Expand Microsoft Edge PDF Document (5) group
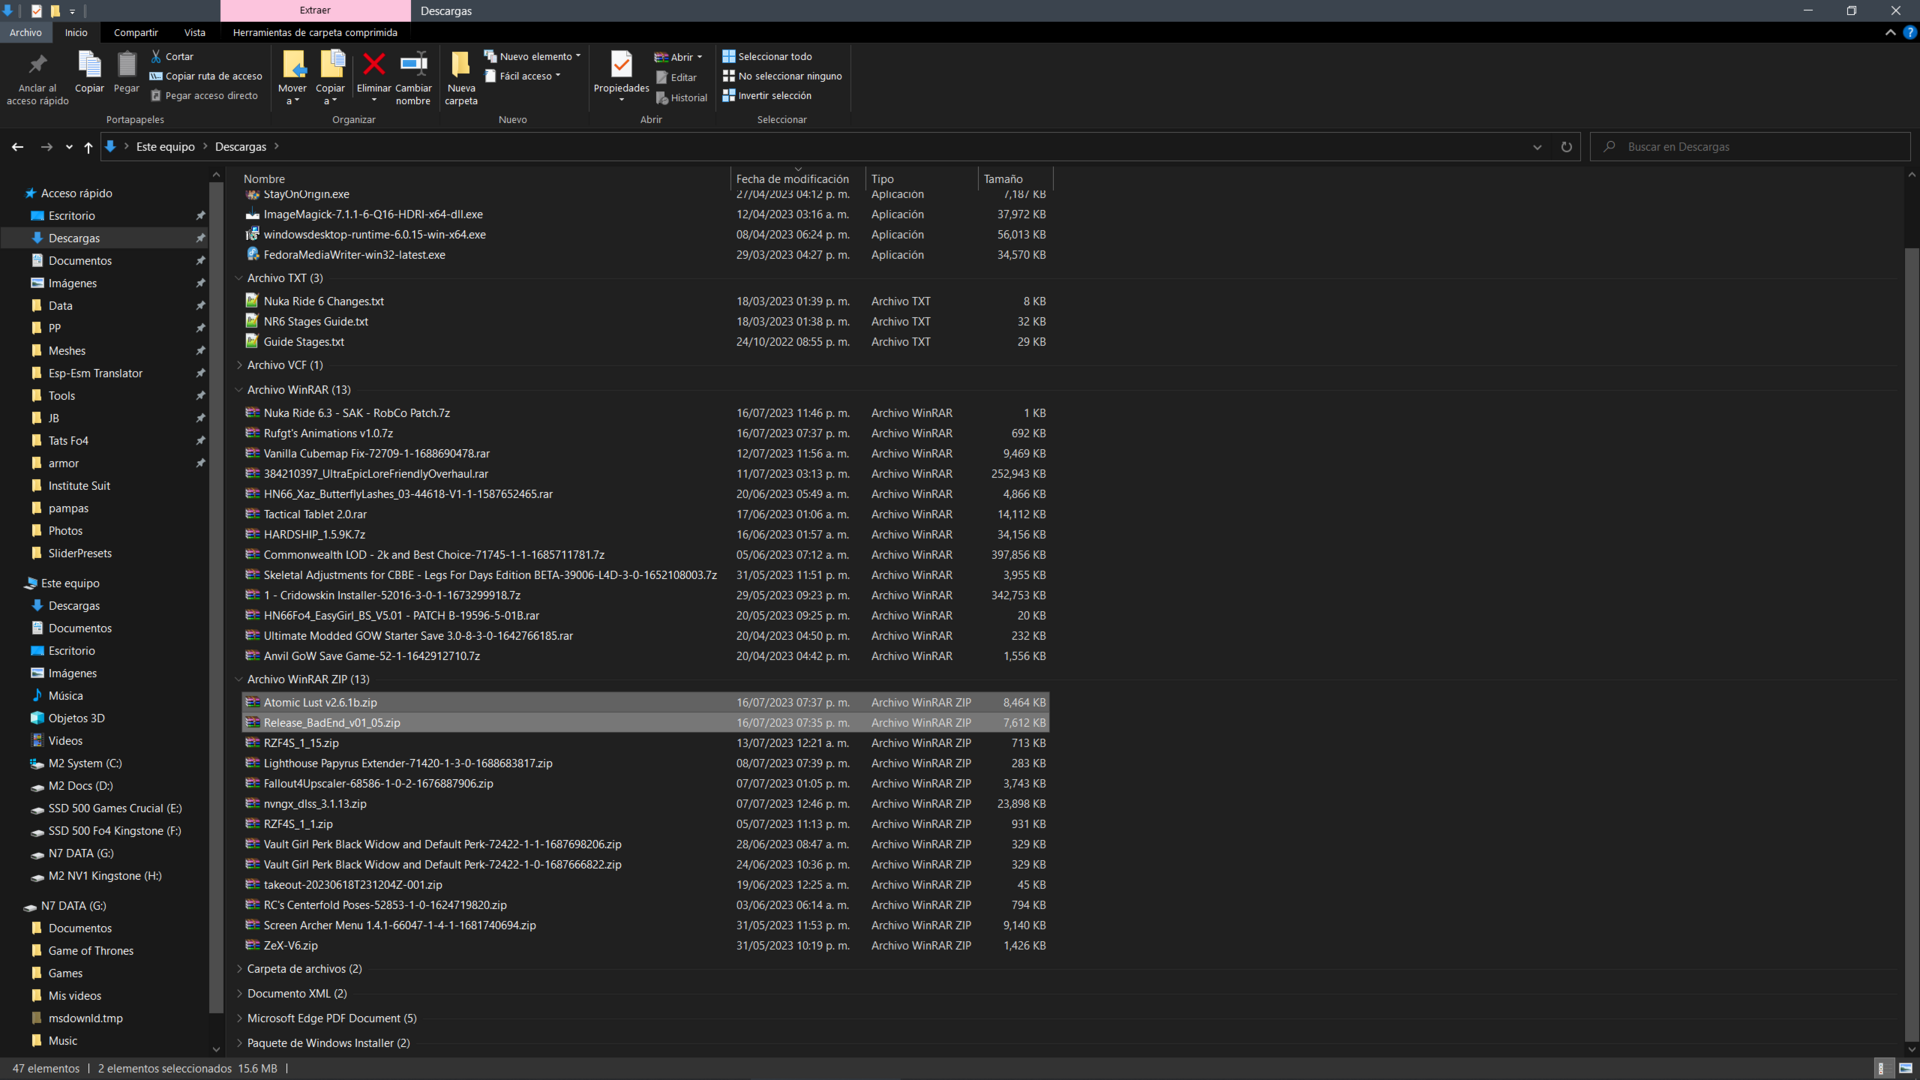Screen dimensions: 1920x1080 (239, 1018)
